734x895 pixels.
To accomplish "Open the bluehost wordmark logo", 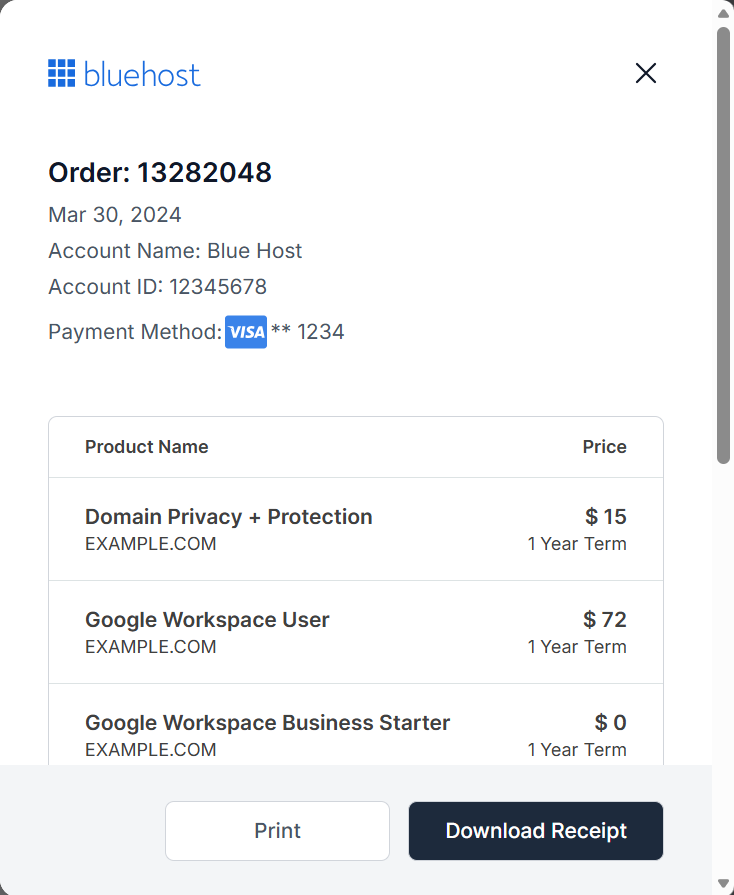I will point(143,73).
